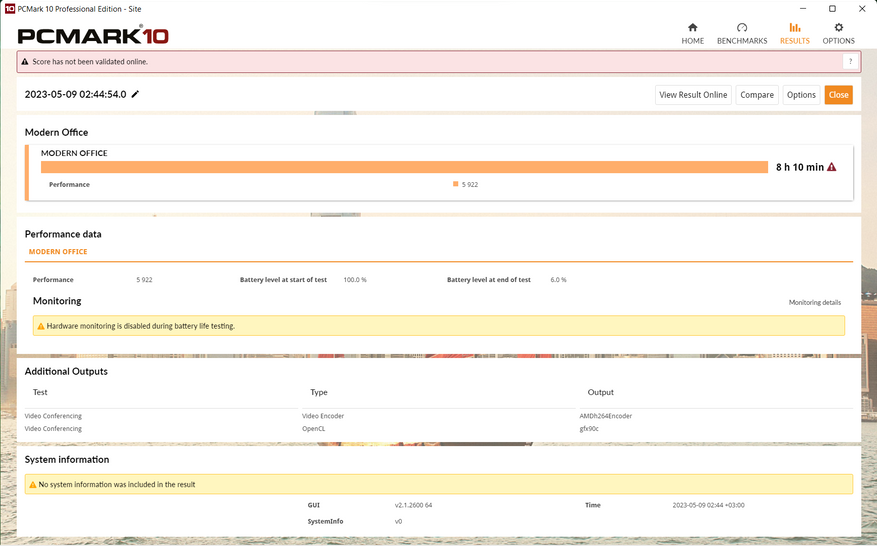
Task: Click the warning triangle in validation banner
Action: [25, 62]
